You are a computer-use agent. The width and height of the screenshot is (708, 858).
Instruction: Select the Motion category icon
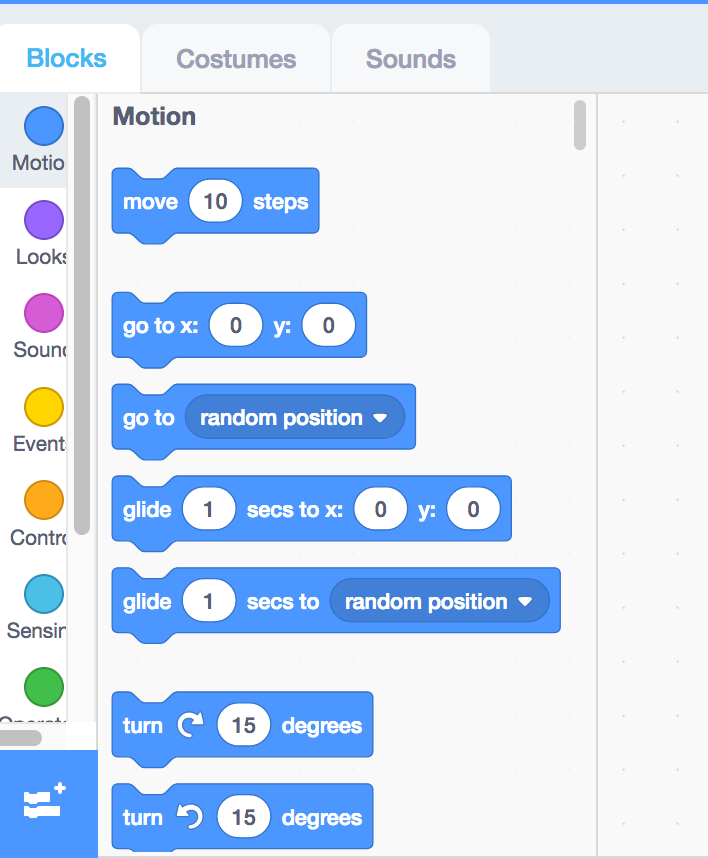(x=42, y=124)
